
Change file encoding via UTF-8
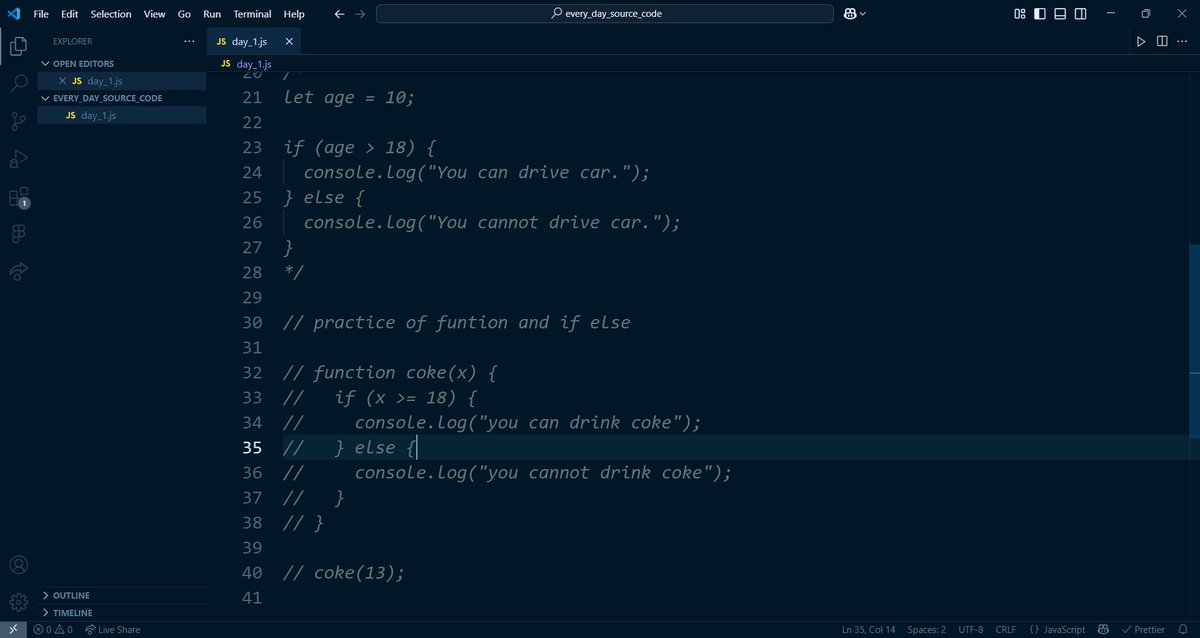971,629
